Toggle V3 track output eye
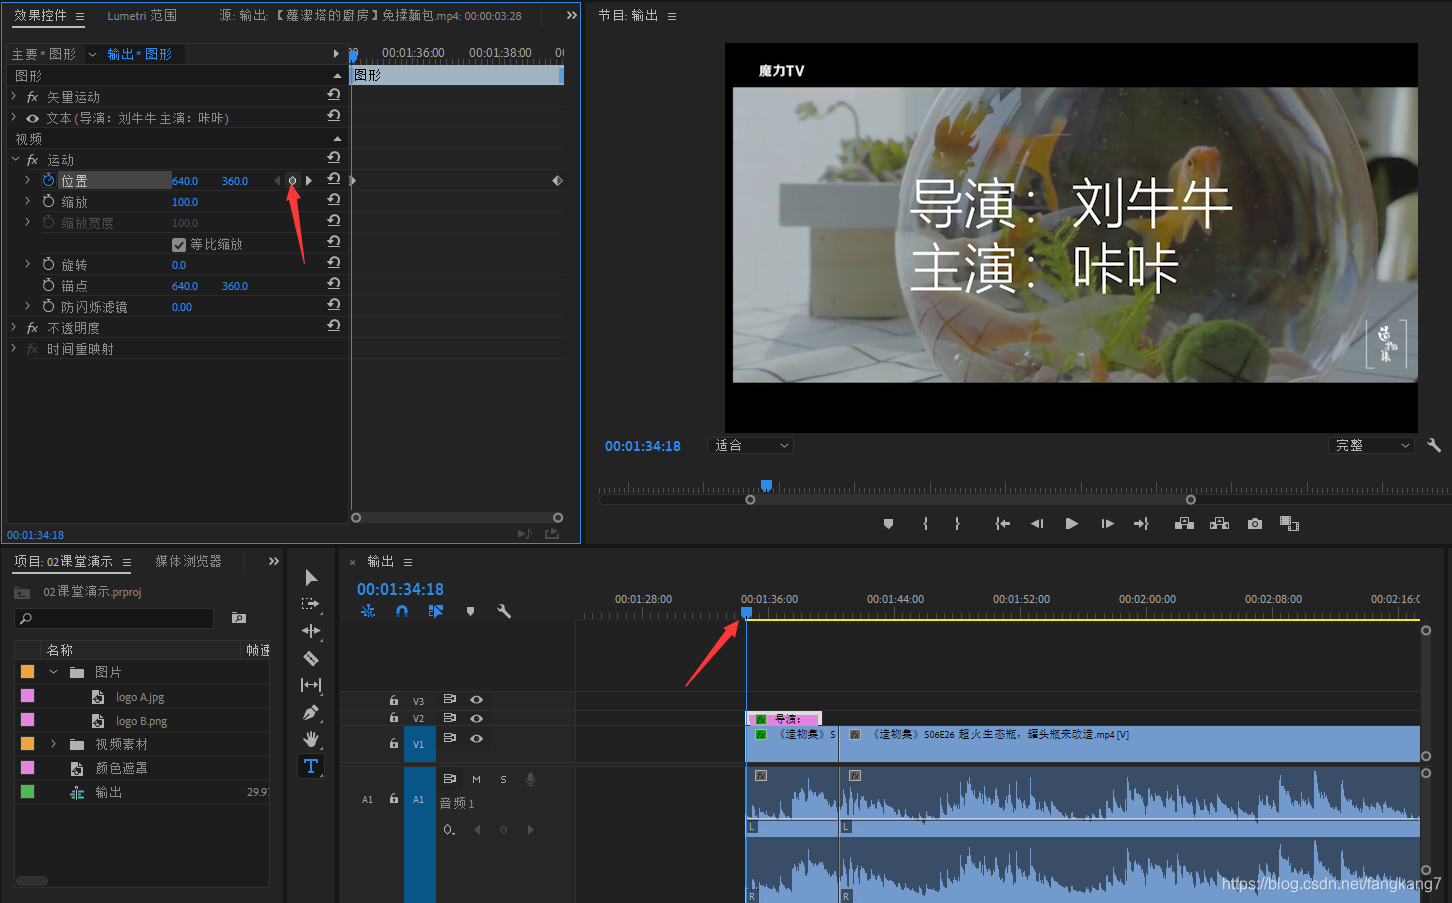The height and width of the screenshot is (903, 1452). tap(476, 700)
